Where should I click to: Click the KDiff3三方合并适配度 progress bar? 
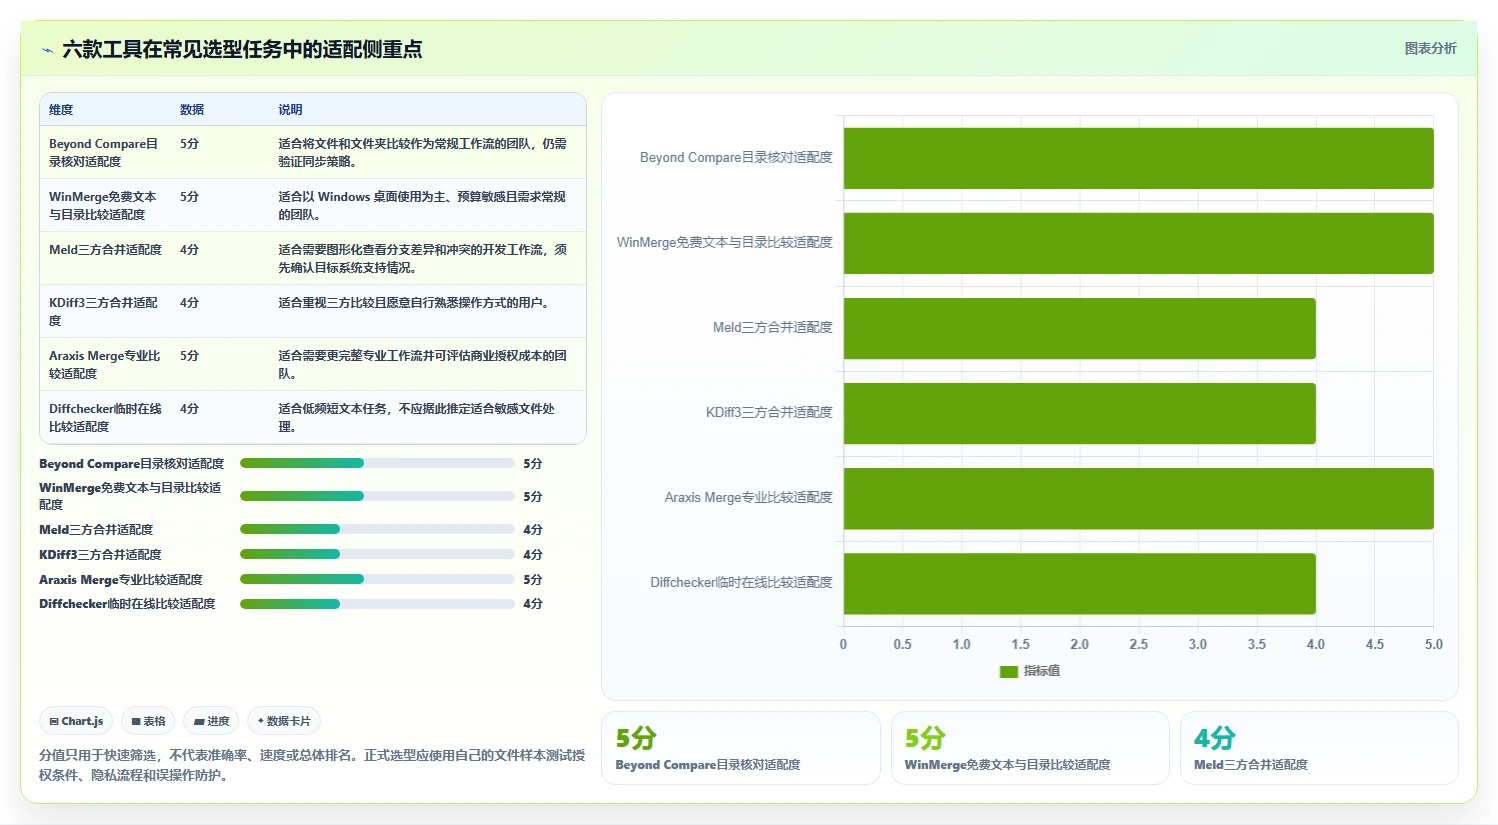click(x=377, y=554)
